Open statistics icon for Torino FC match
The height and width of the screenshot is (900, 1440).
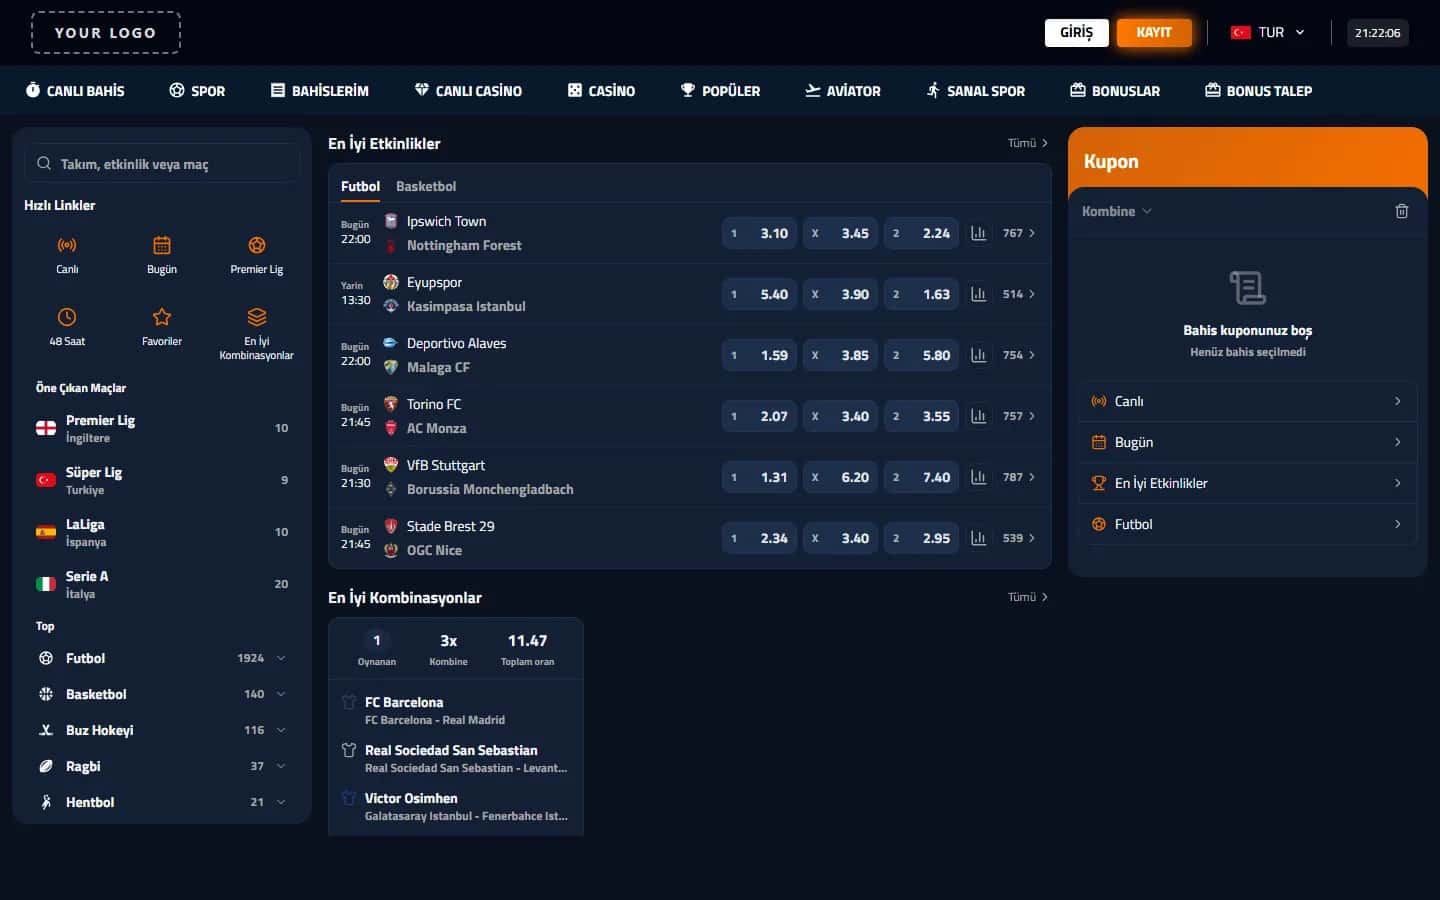979,416
